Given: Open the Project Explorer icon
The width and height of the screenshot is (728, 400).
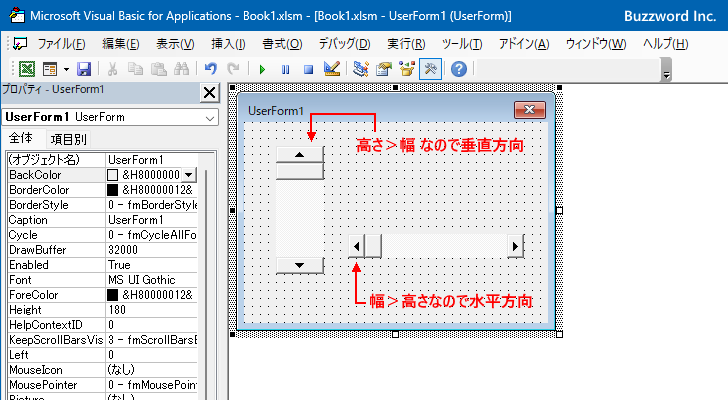Looking at the screenshot, I should click(x=361, y=70).
